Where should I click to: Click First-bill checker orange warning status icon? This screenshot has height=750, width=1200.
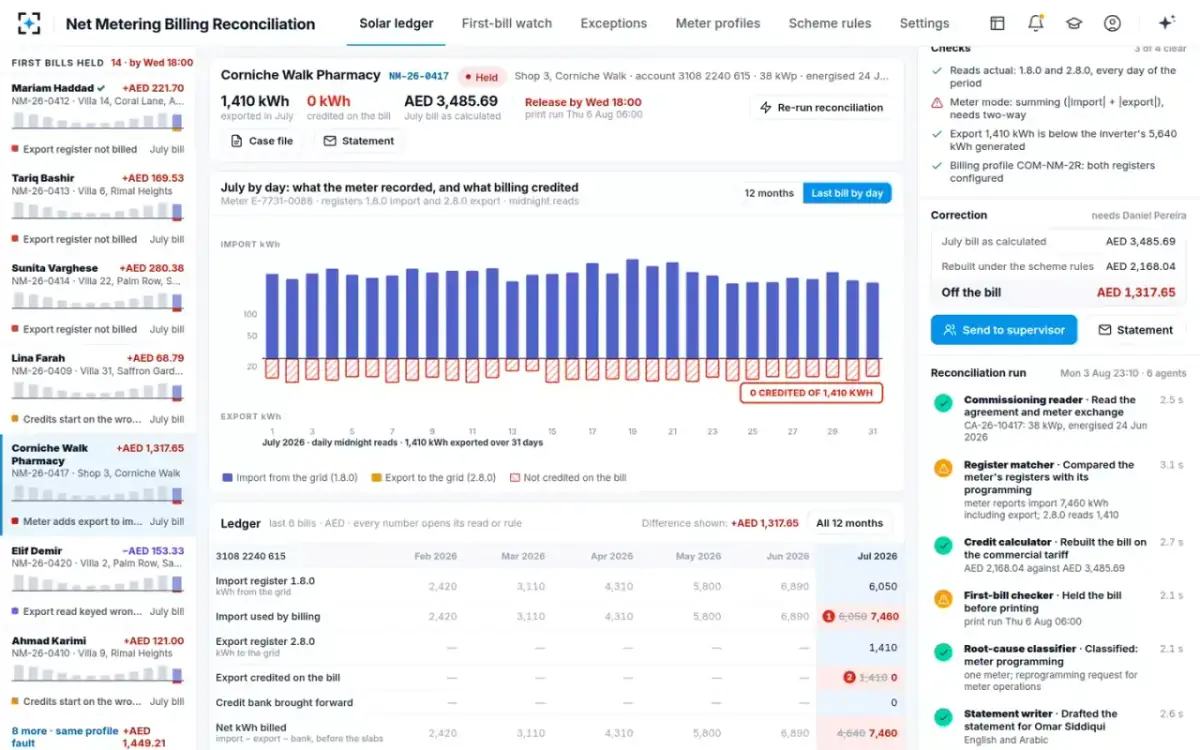click(x=942, y=598)
